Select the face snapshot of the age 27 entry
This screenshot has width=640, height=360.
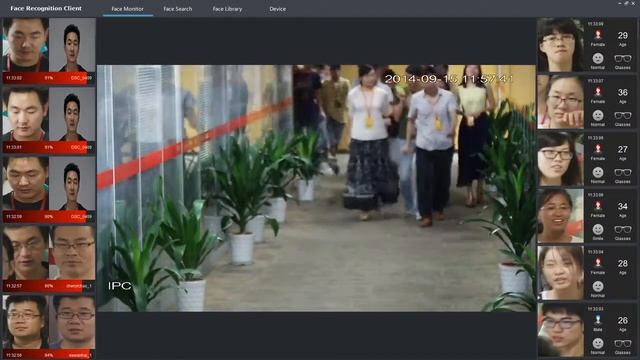pos(560,159)
